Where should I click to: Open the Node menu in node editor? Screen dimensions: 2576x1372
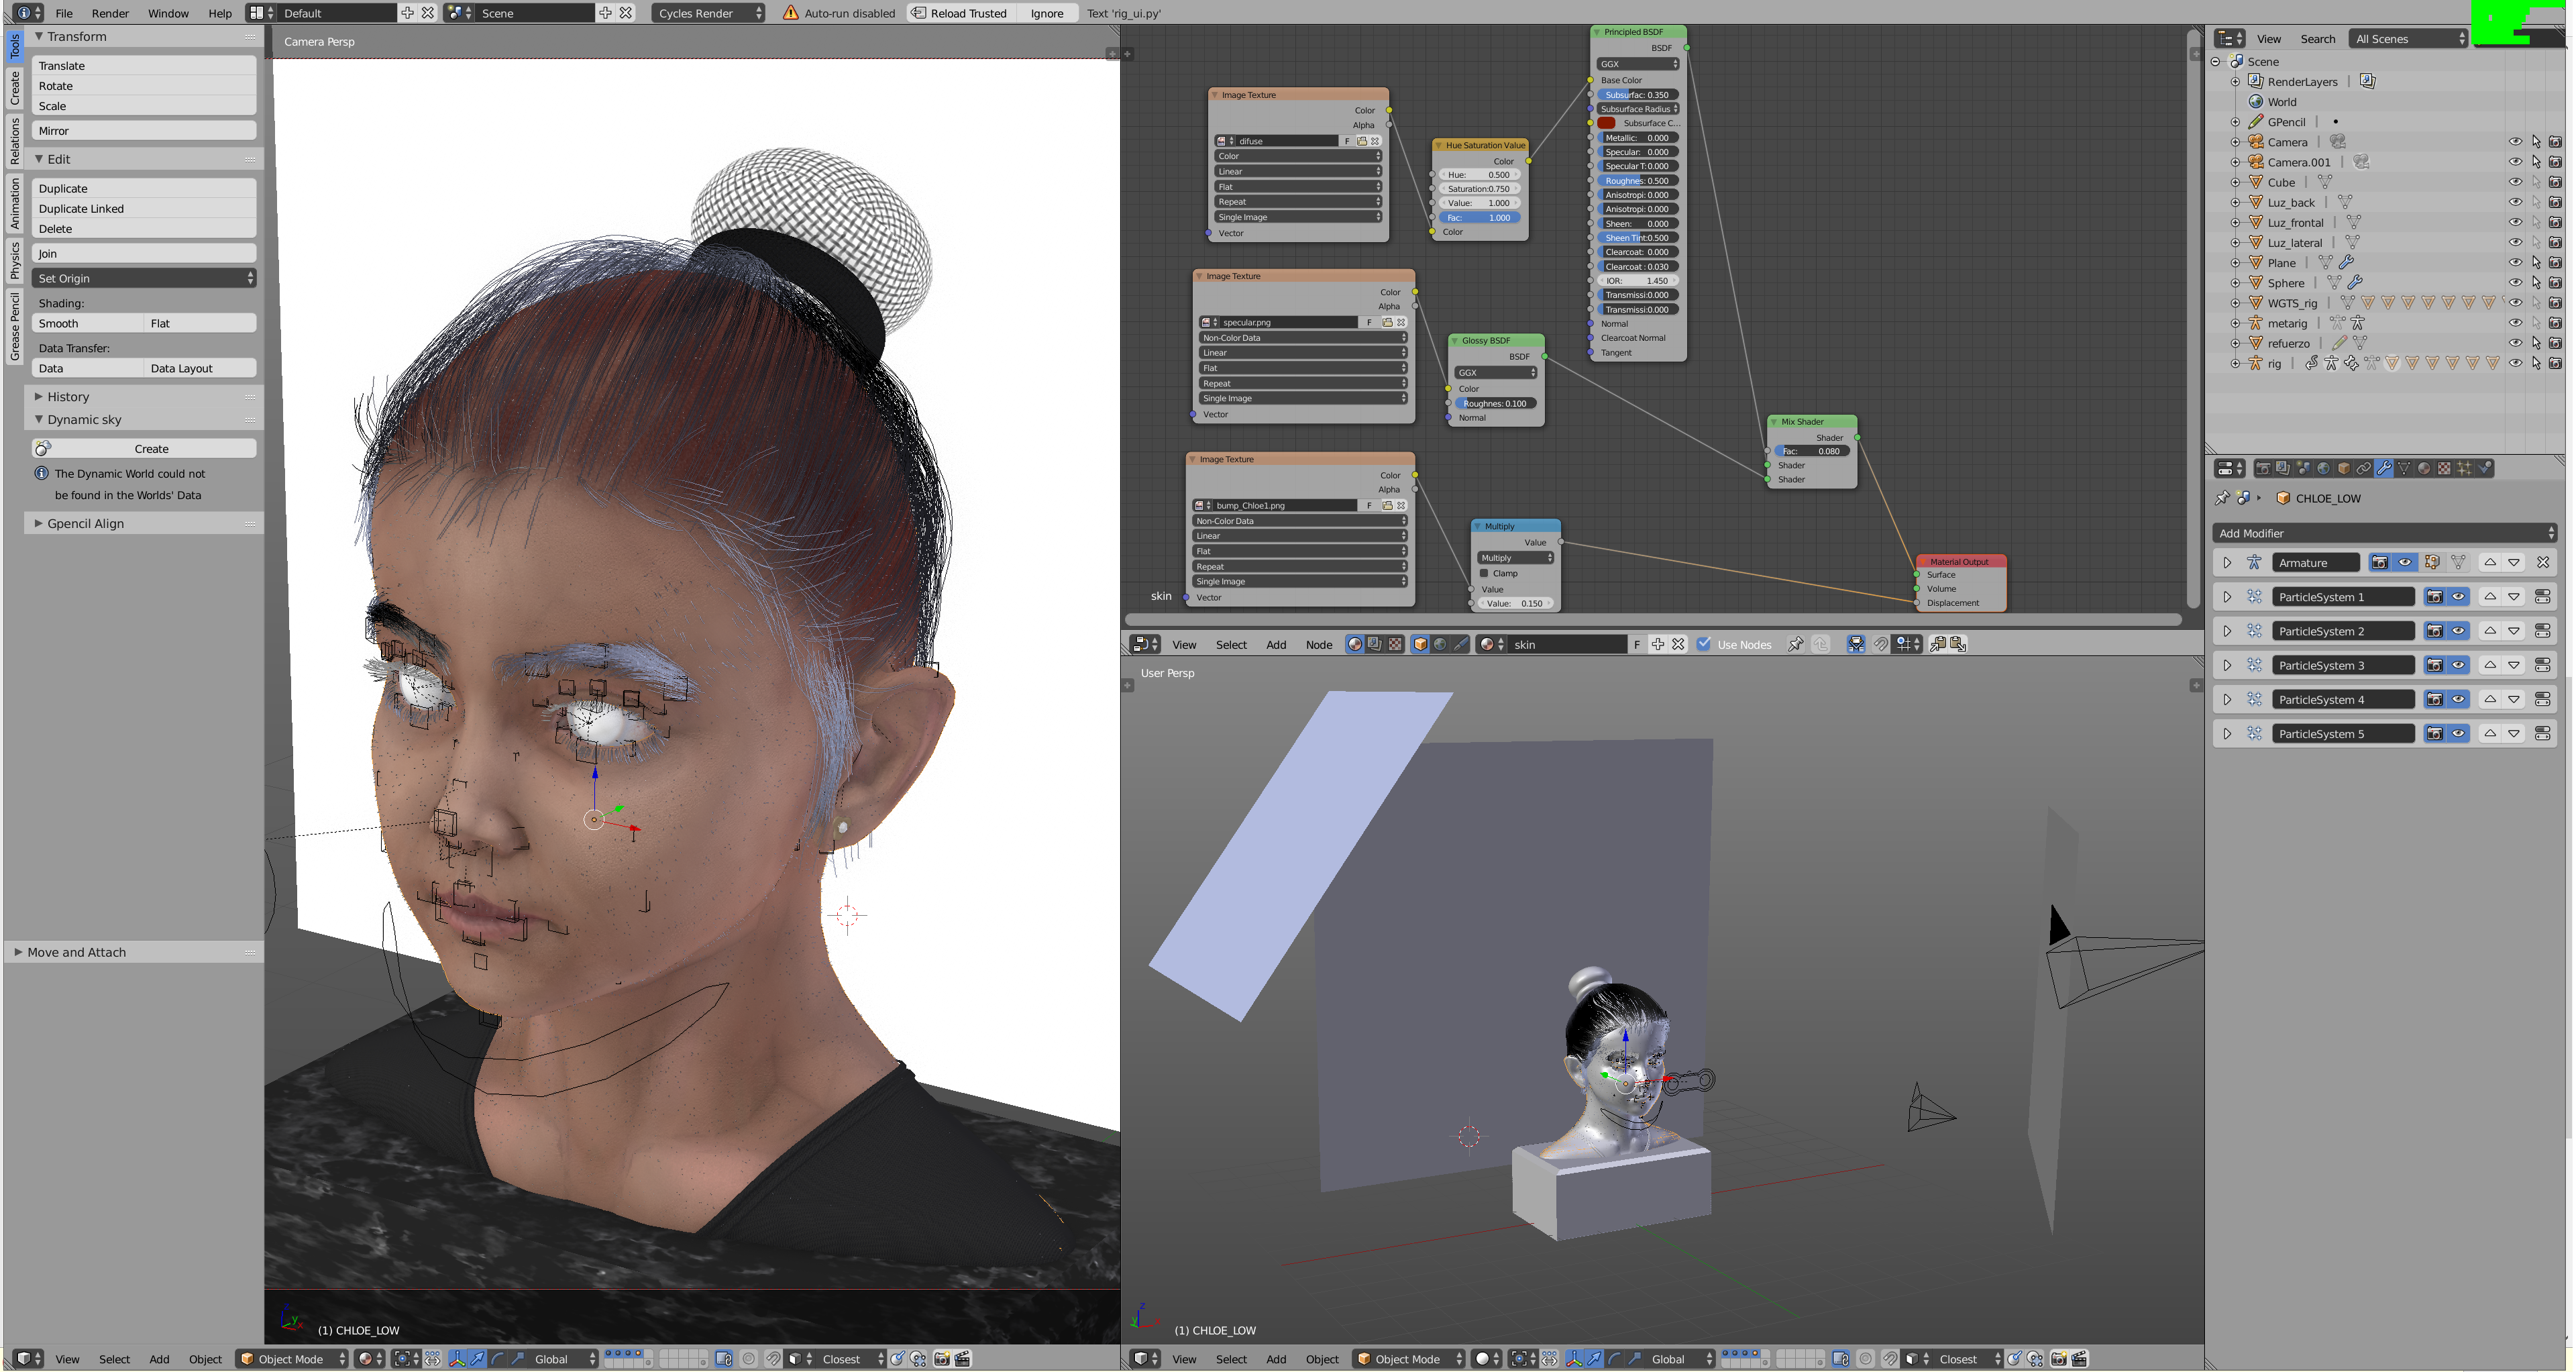pos(1318,644)
